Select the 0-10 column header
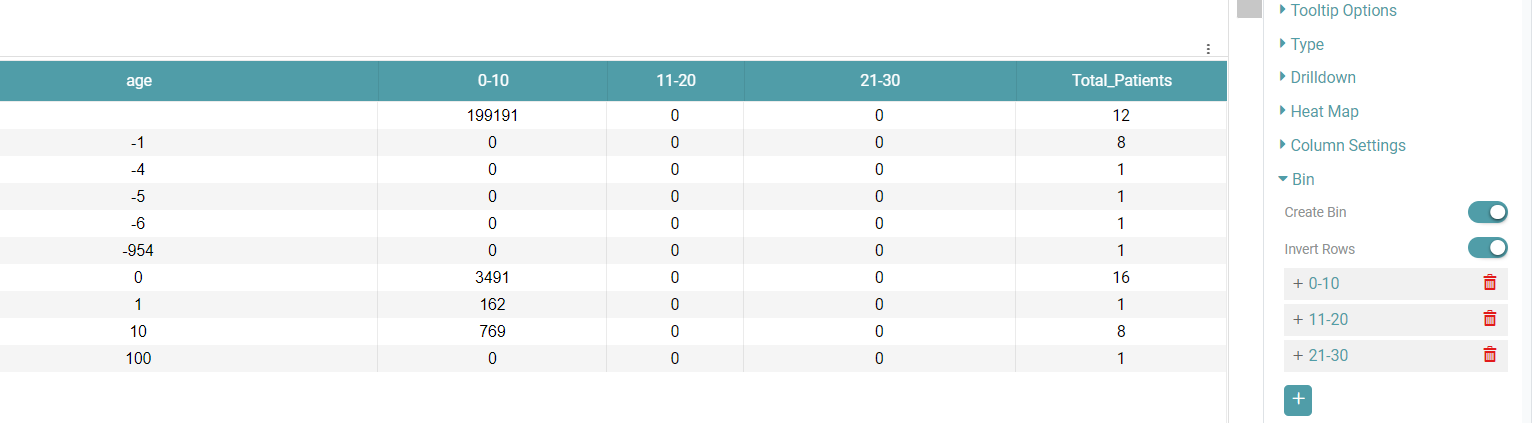This screenshot has height=423, width=1535. point(492,81)
